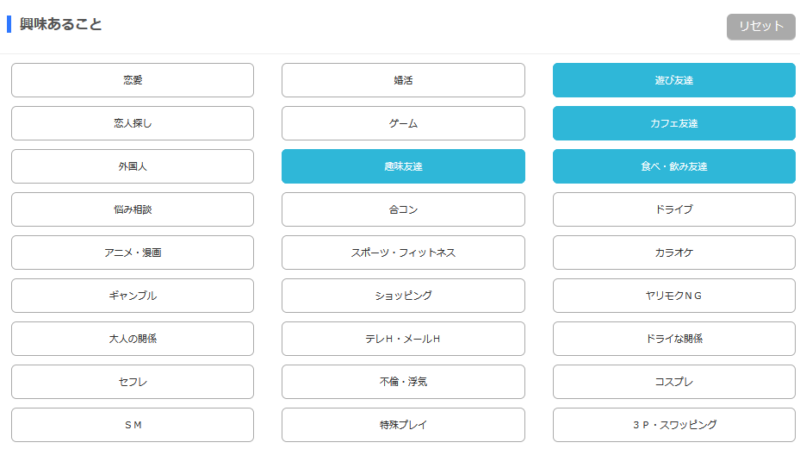Choose the 外国人 interest tag

tap(133, 166)
